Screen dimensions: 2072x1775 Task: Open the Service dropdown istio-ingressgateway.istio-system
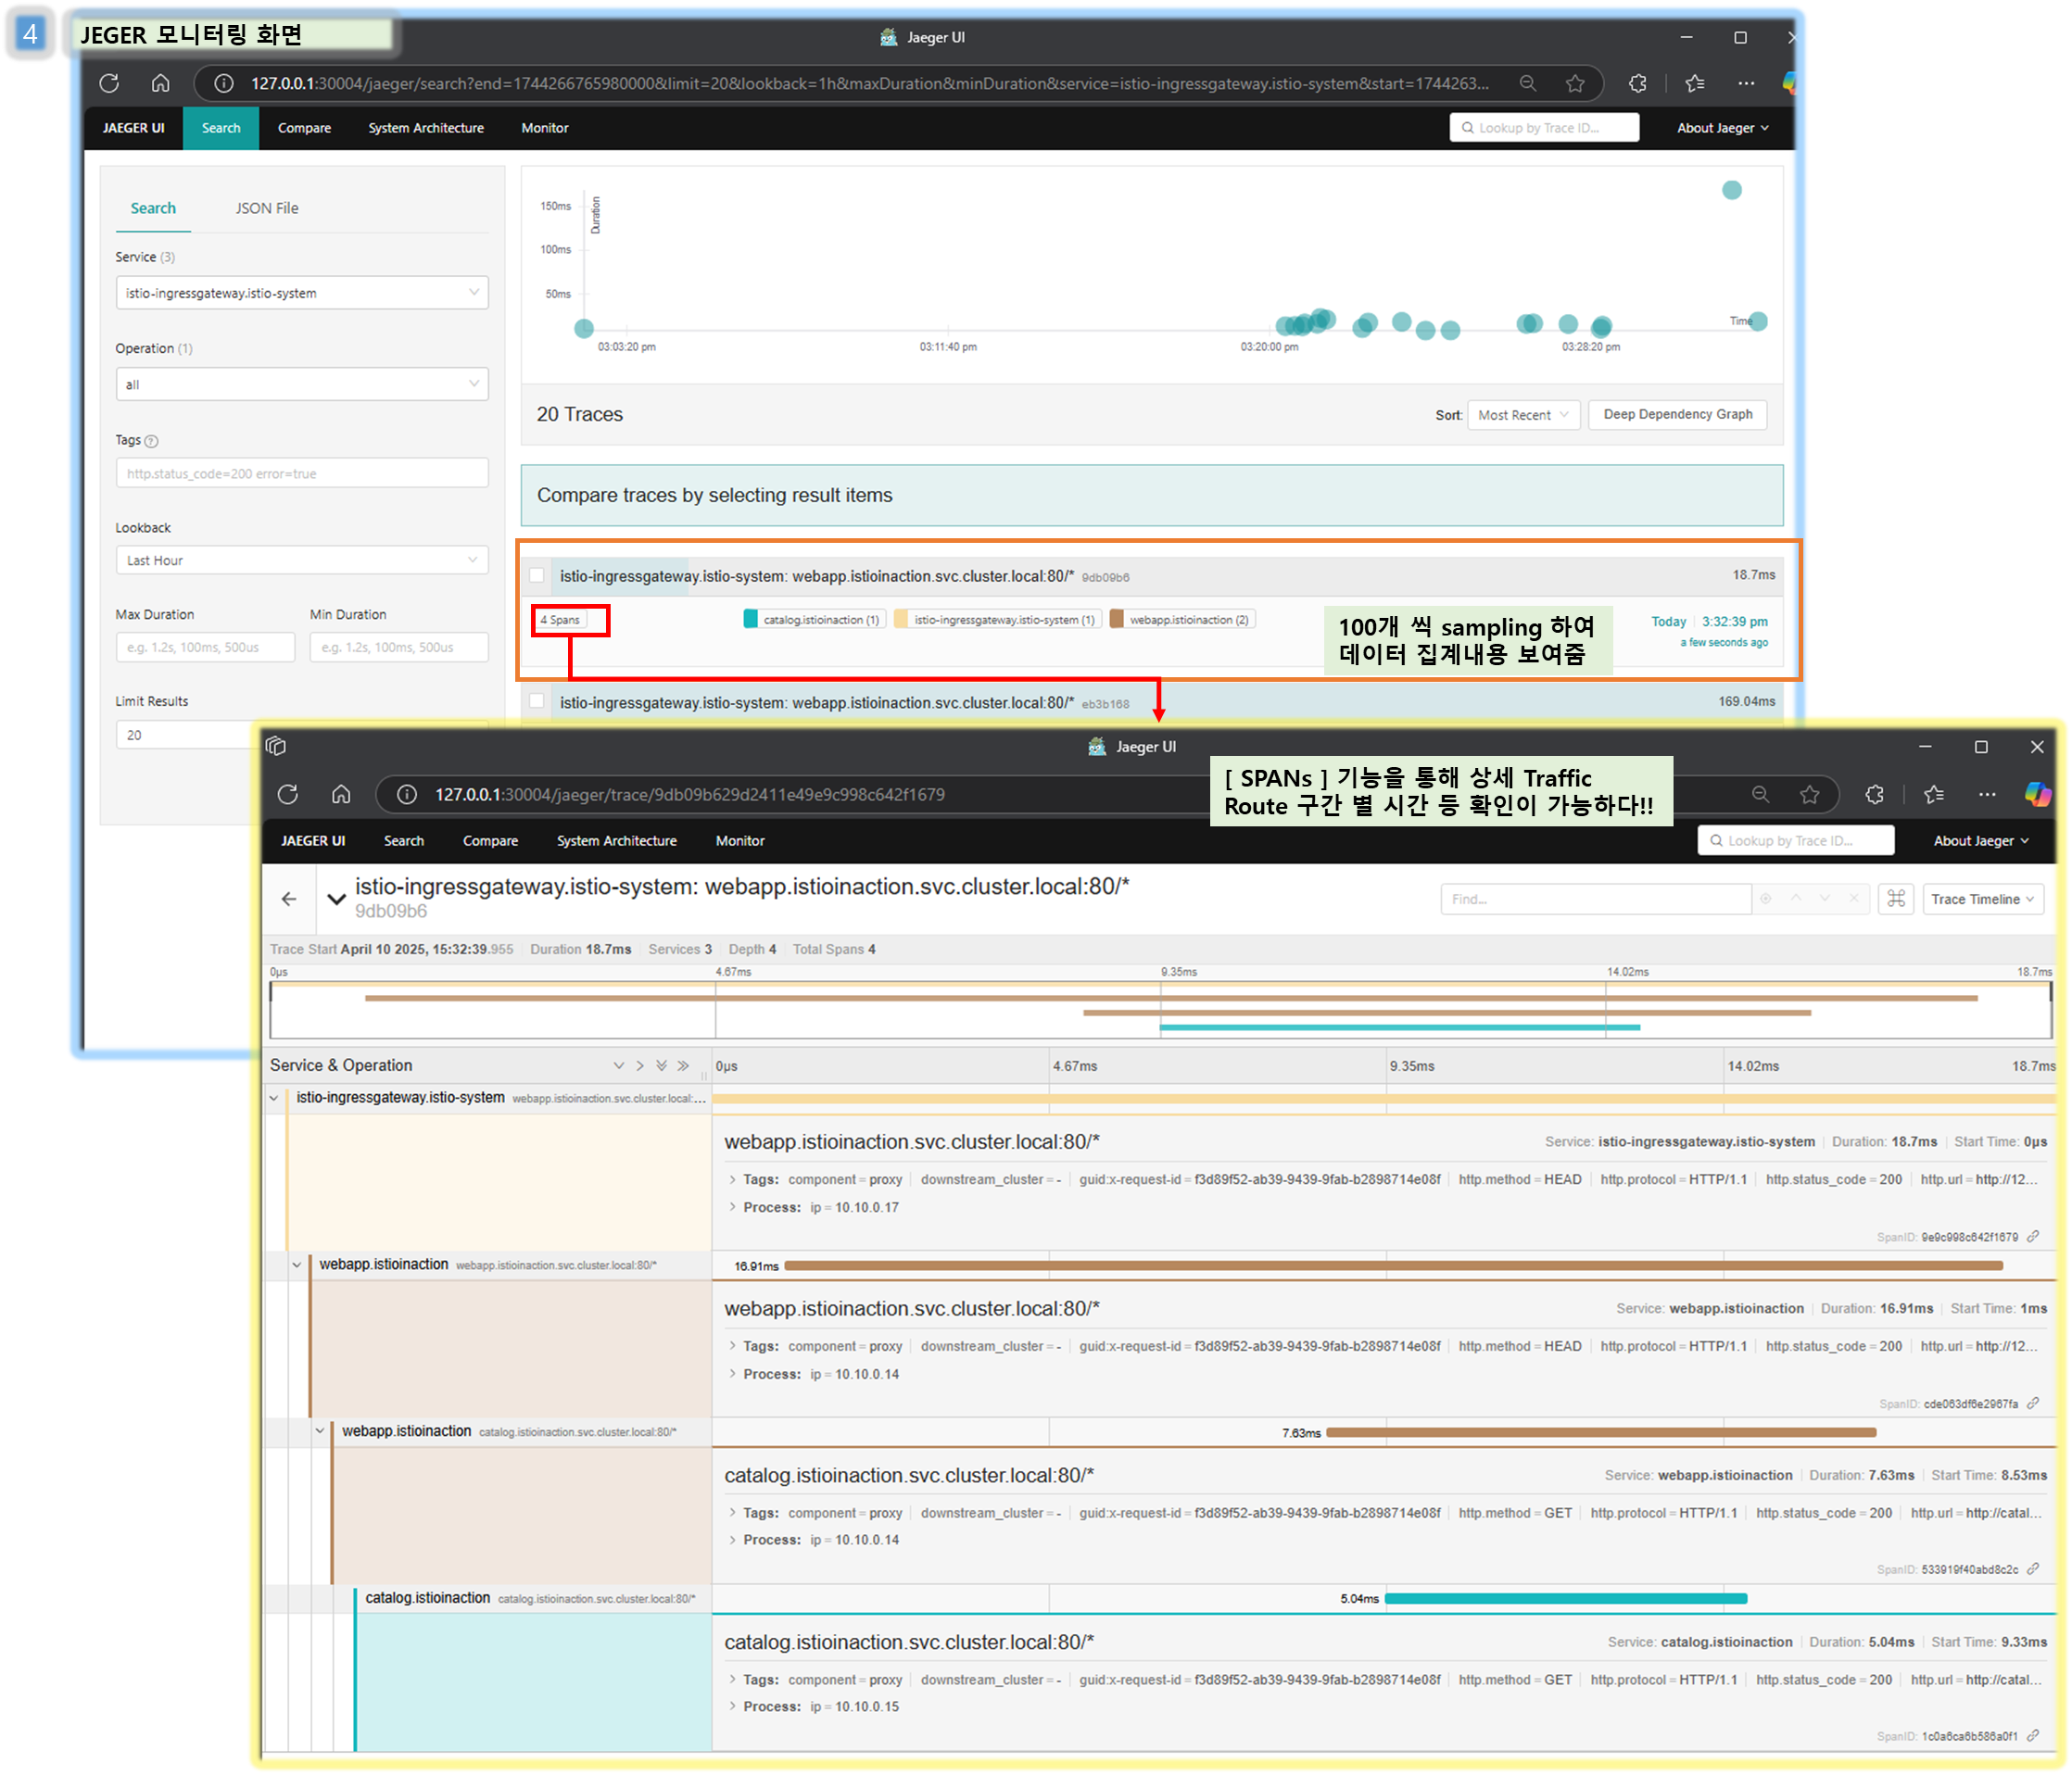point(301,293)
